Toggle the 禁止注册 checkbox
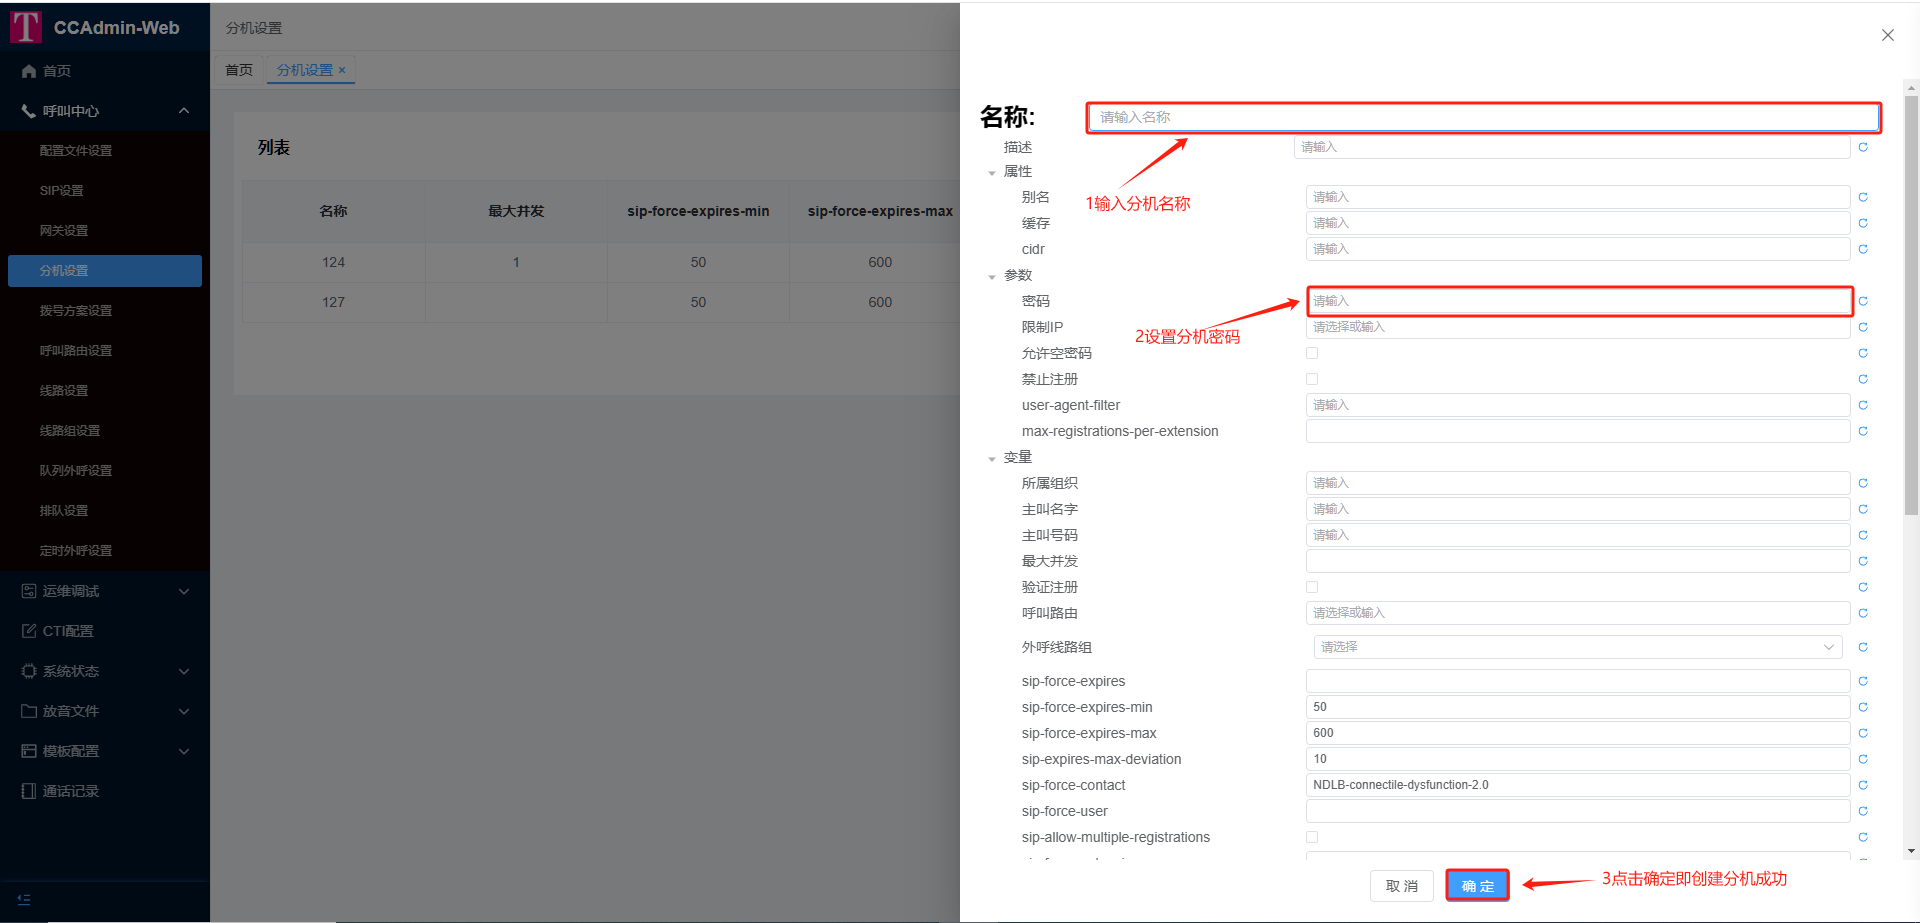The image size is (1920, 923). 1312,379
